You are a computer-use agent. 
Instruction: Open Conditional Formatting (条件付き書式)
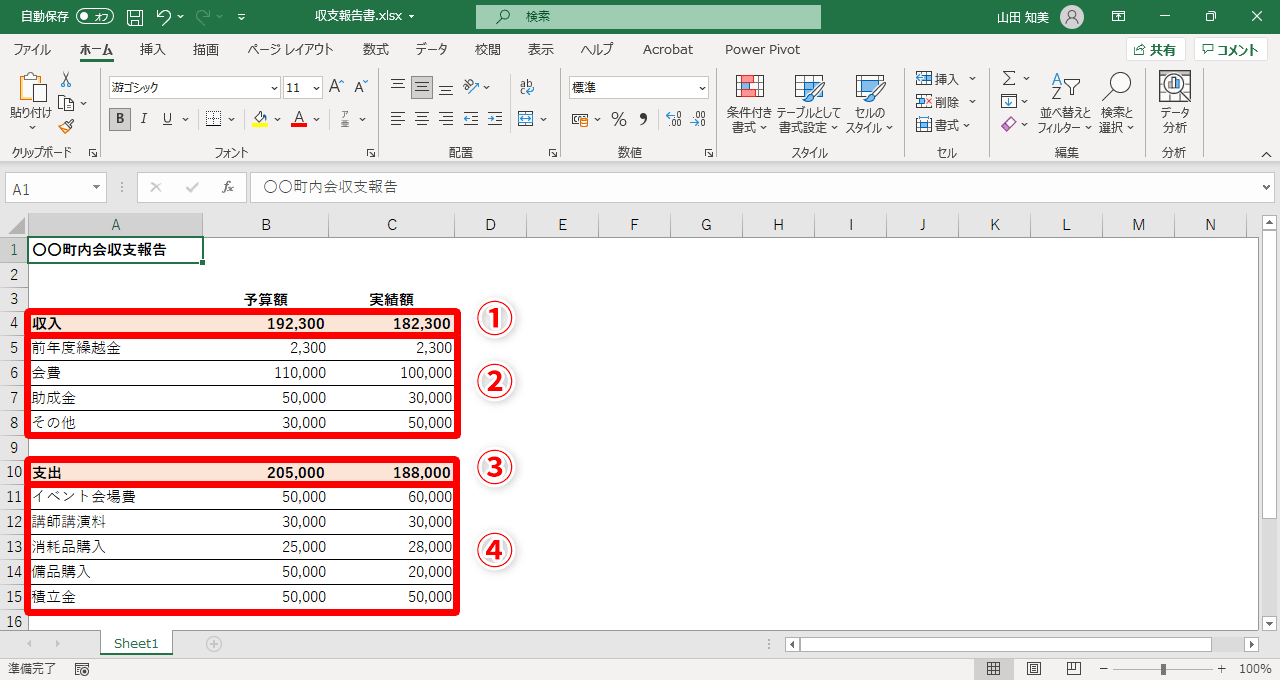click(749, 104)
